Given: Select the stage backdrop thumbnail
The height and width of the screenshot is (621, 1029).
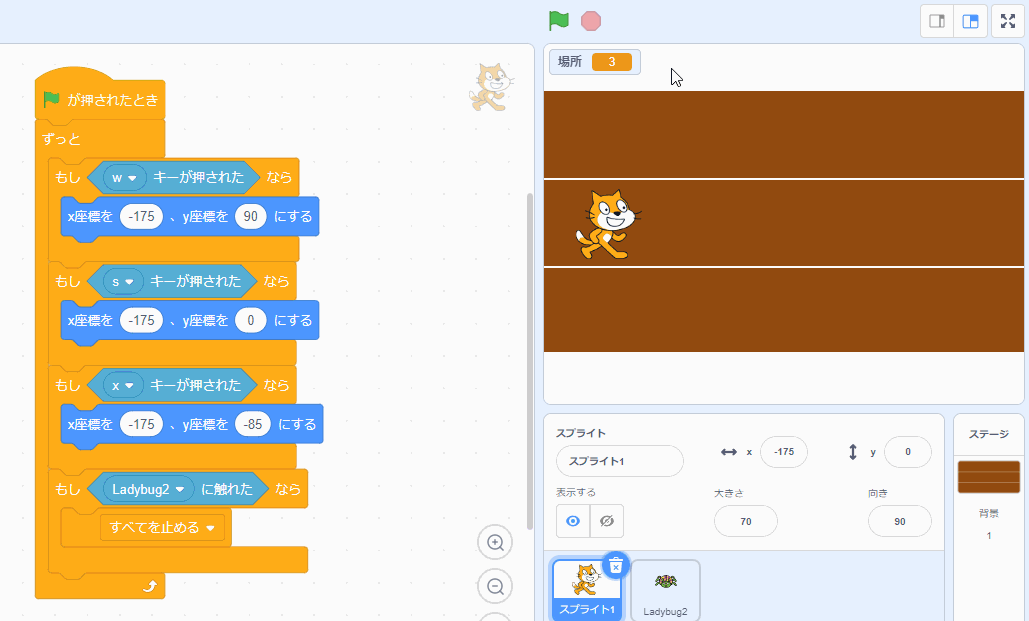Looking at the screenshot, I should [988, 478].
